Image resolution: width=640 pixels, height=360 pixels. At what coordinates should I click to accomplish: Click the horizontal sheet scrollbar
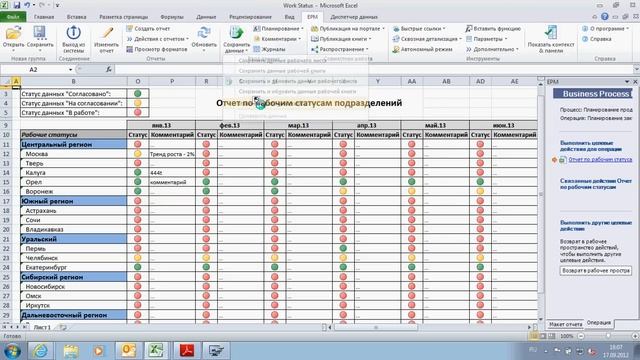click(x=376, y=327)
